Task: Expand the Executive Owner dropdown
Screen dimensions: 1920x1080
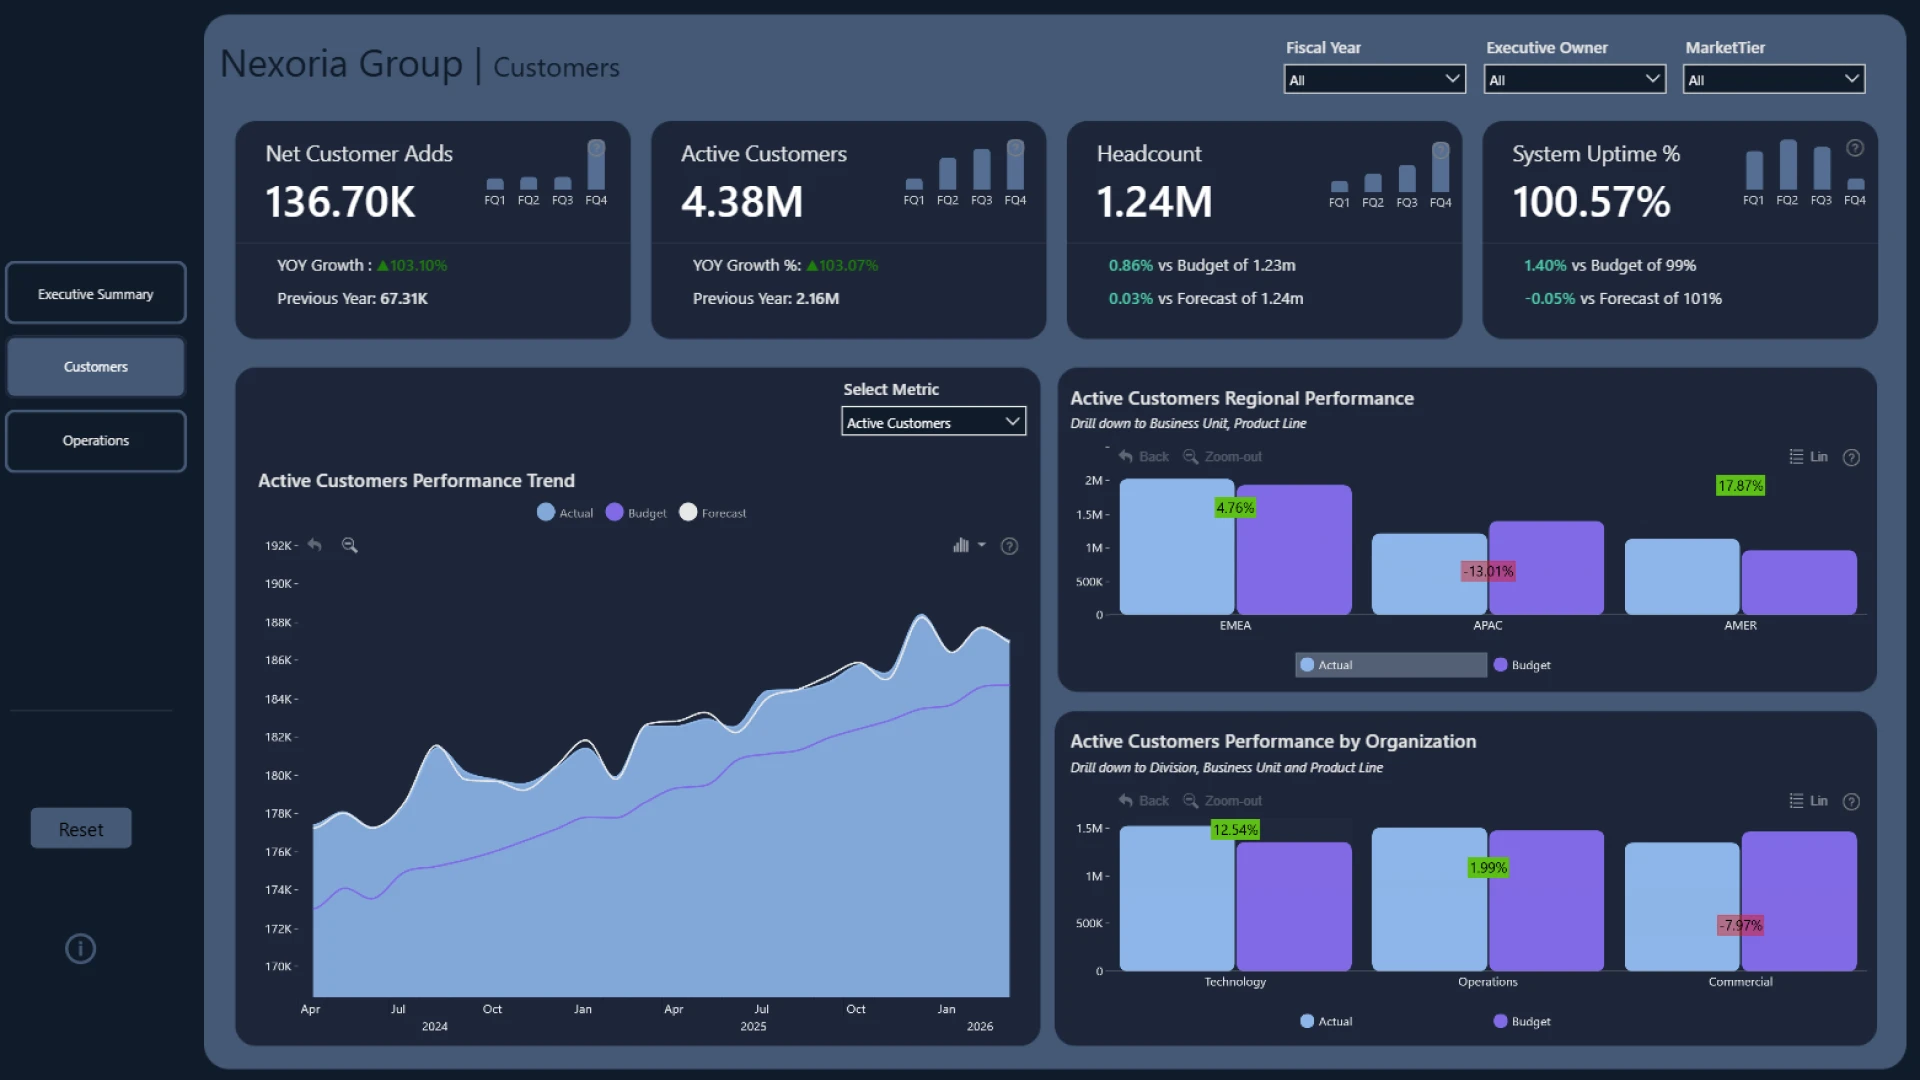Action: coord(1574,79)
